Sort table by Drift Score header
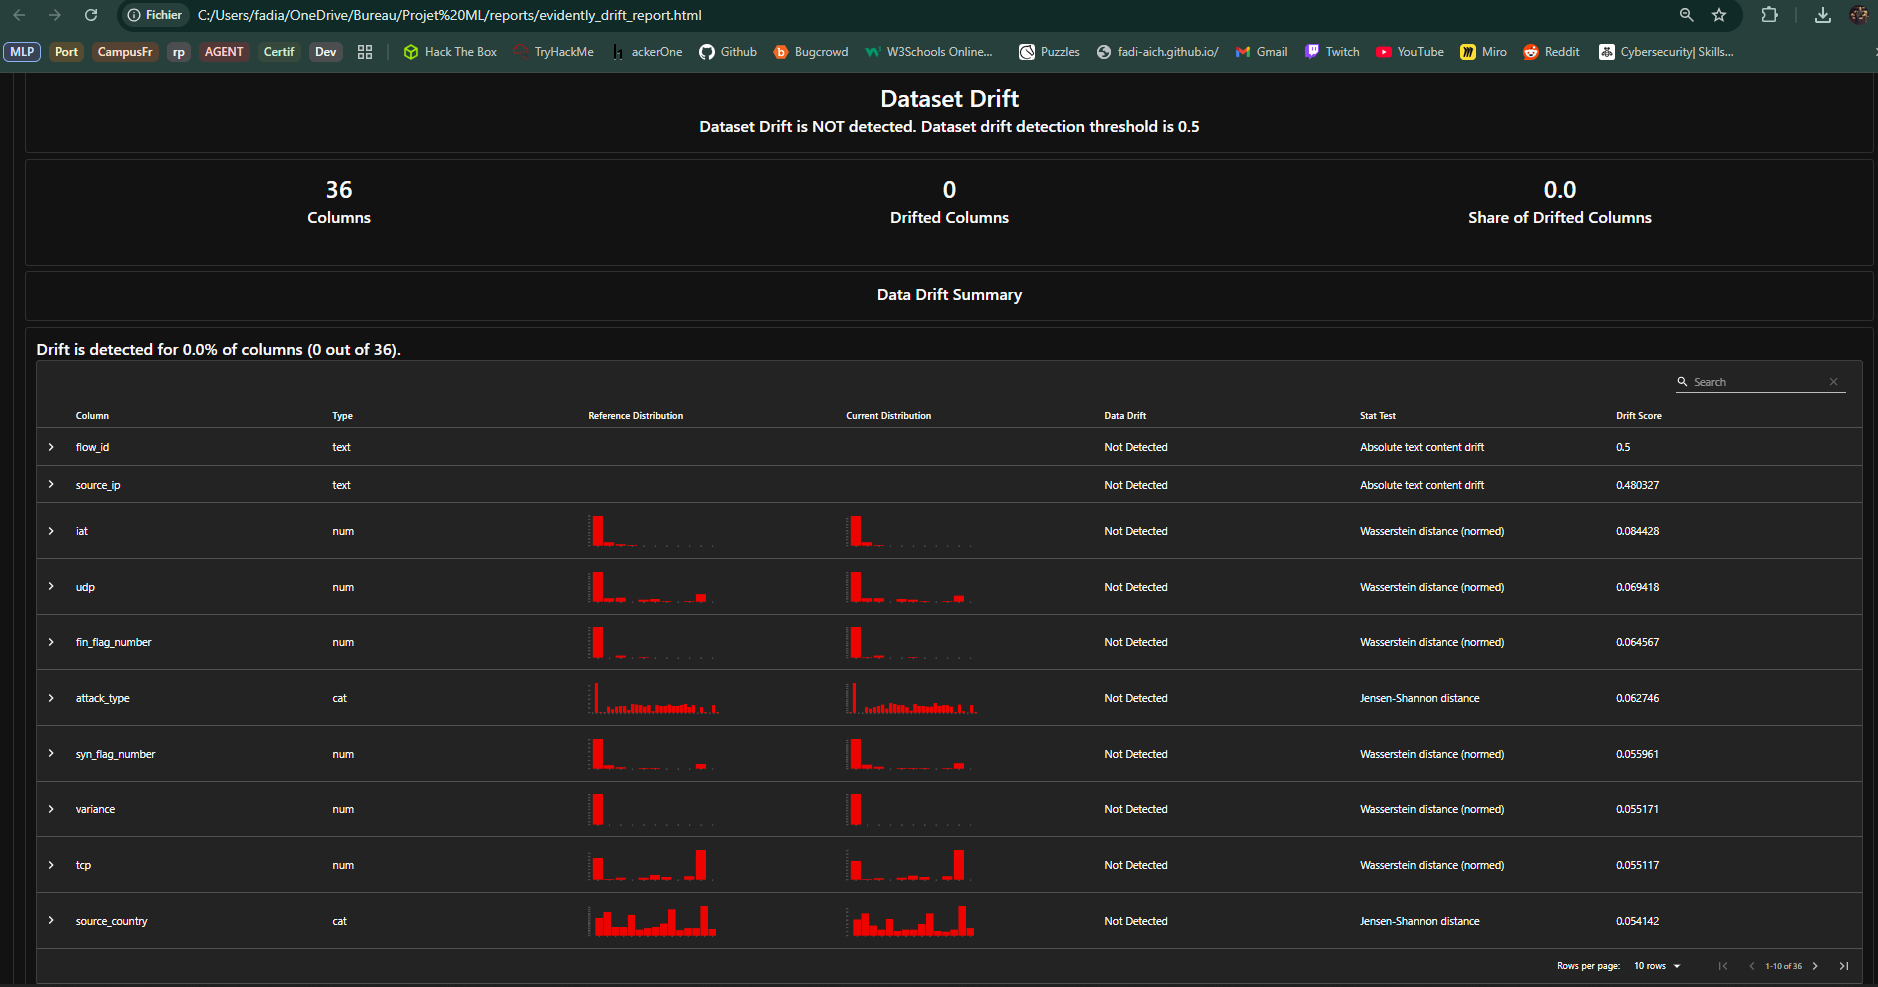 point(1639,416)
